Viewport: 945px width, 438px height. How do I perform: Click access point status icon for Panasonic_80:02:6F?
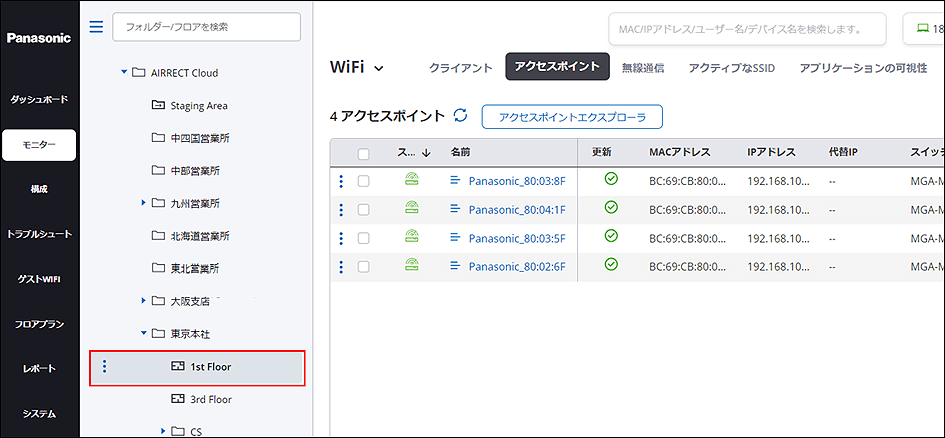[412, 264]
